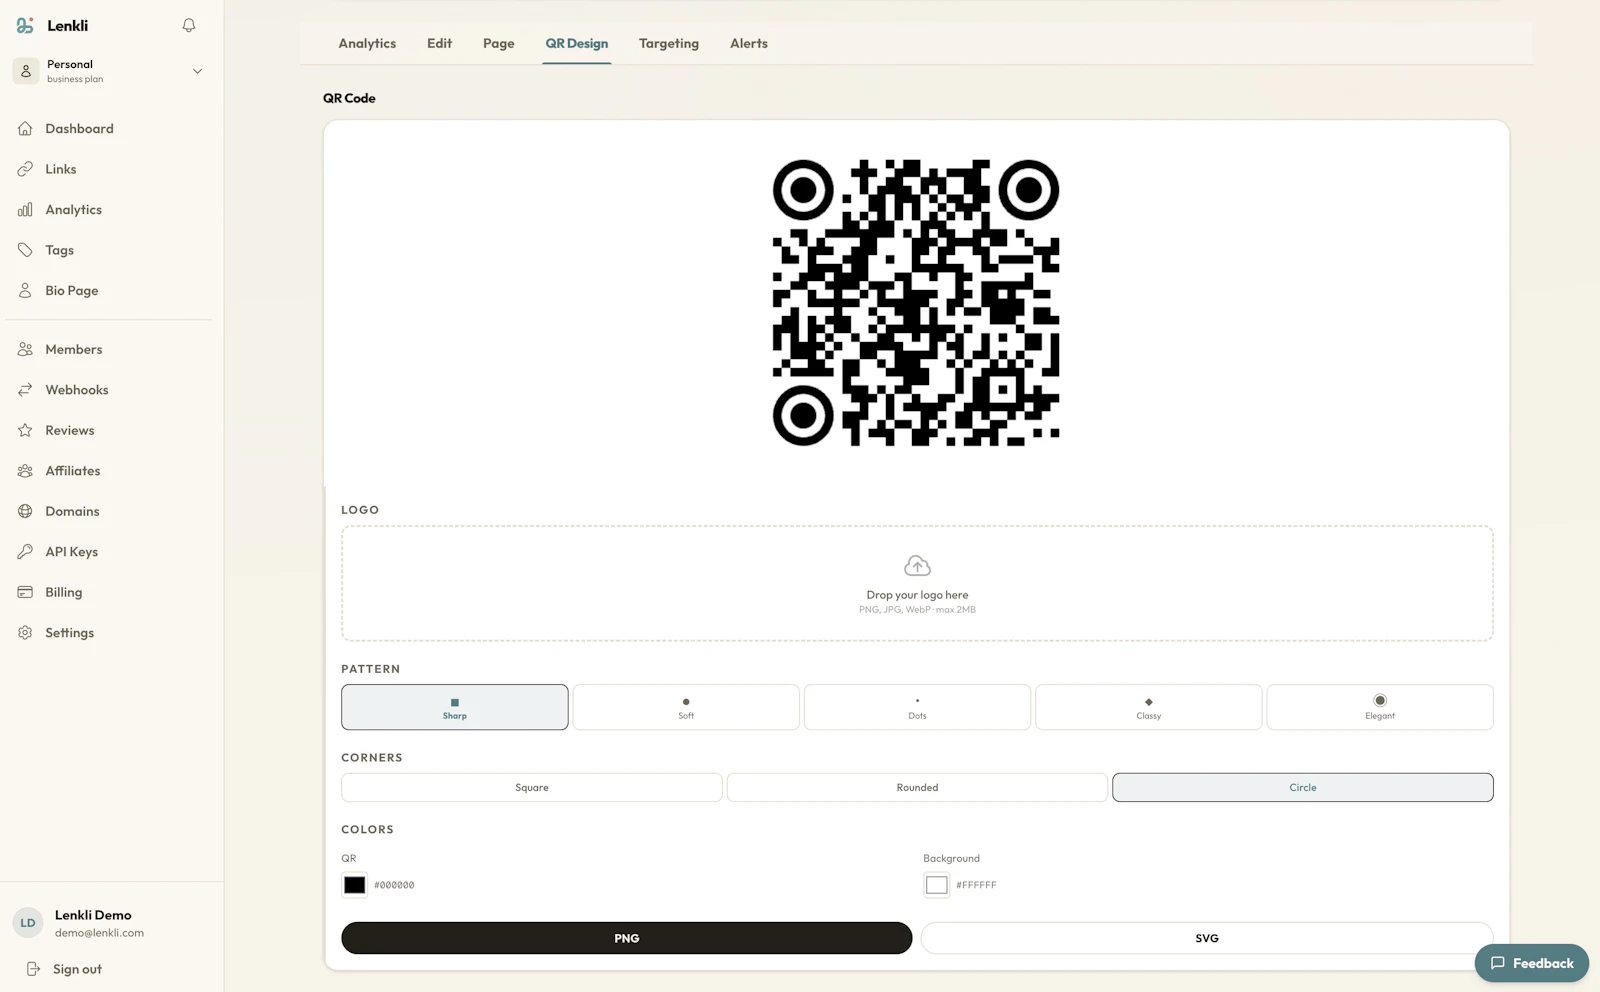The height and width of the screenshot is (992, 1600).
Task: Select the Sharp pattern option
Action: (x=455, y=707)
